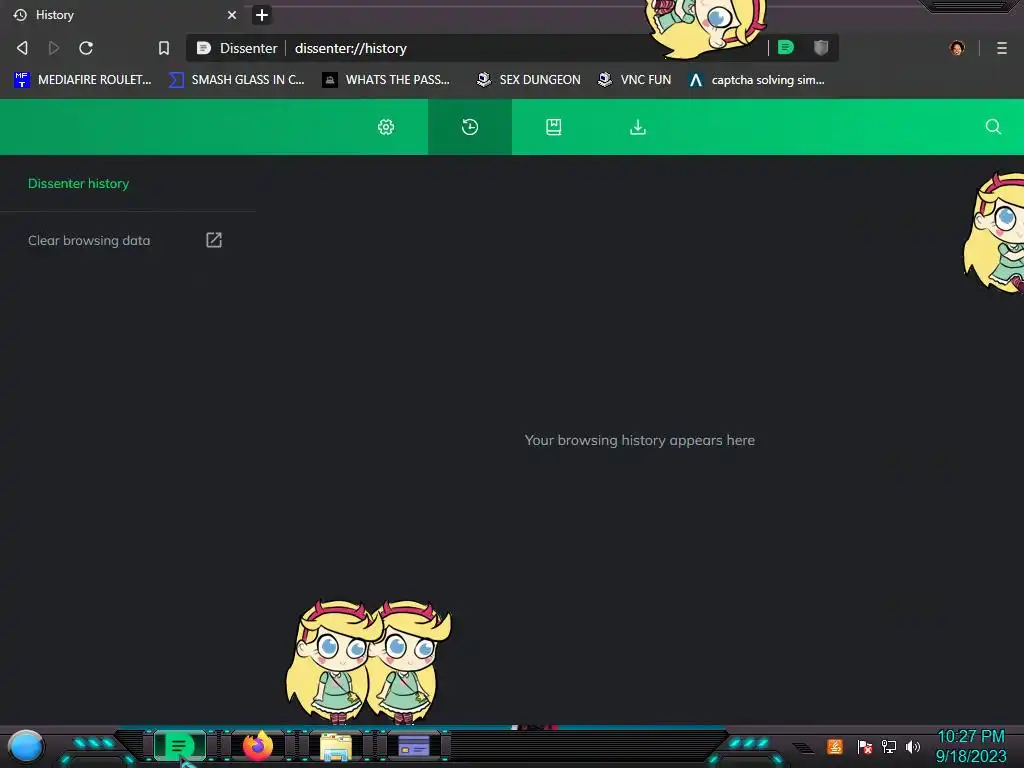
Task: Open Bookmarks icon in green bar
Action: click(553, 127)
